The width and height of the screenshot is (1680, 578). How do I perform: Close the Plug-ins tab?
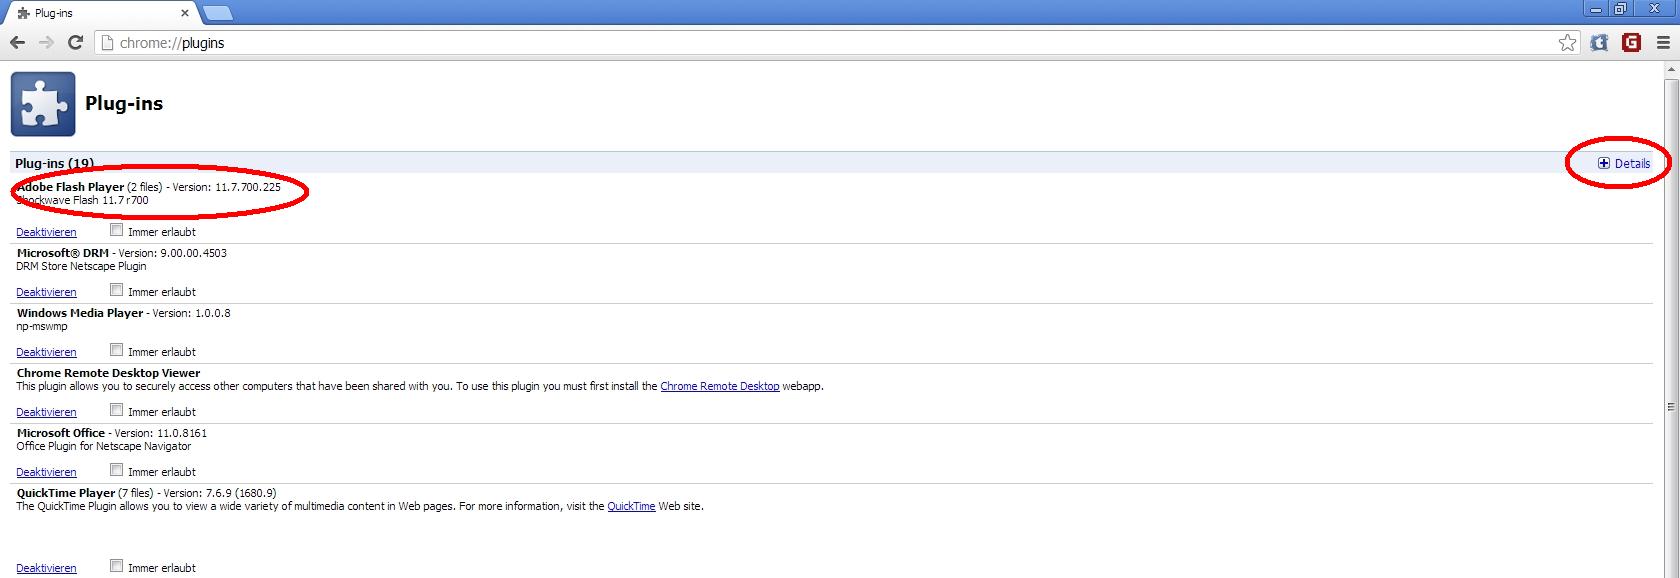tap(185, 13)
